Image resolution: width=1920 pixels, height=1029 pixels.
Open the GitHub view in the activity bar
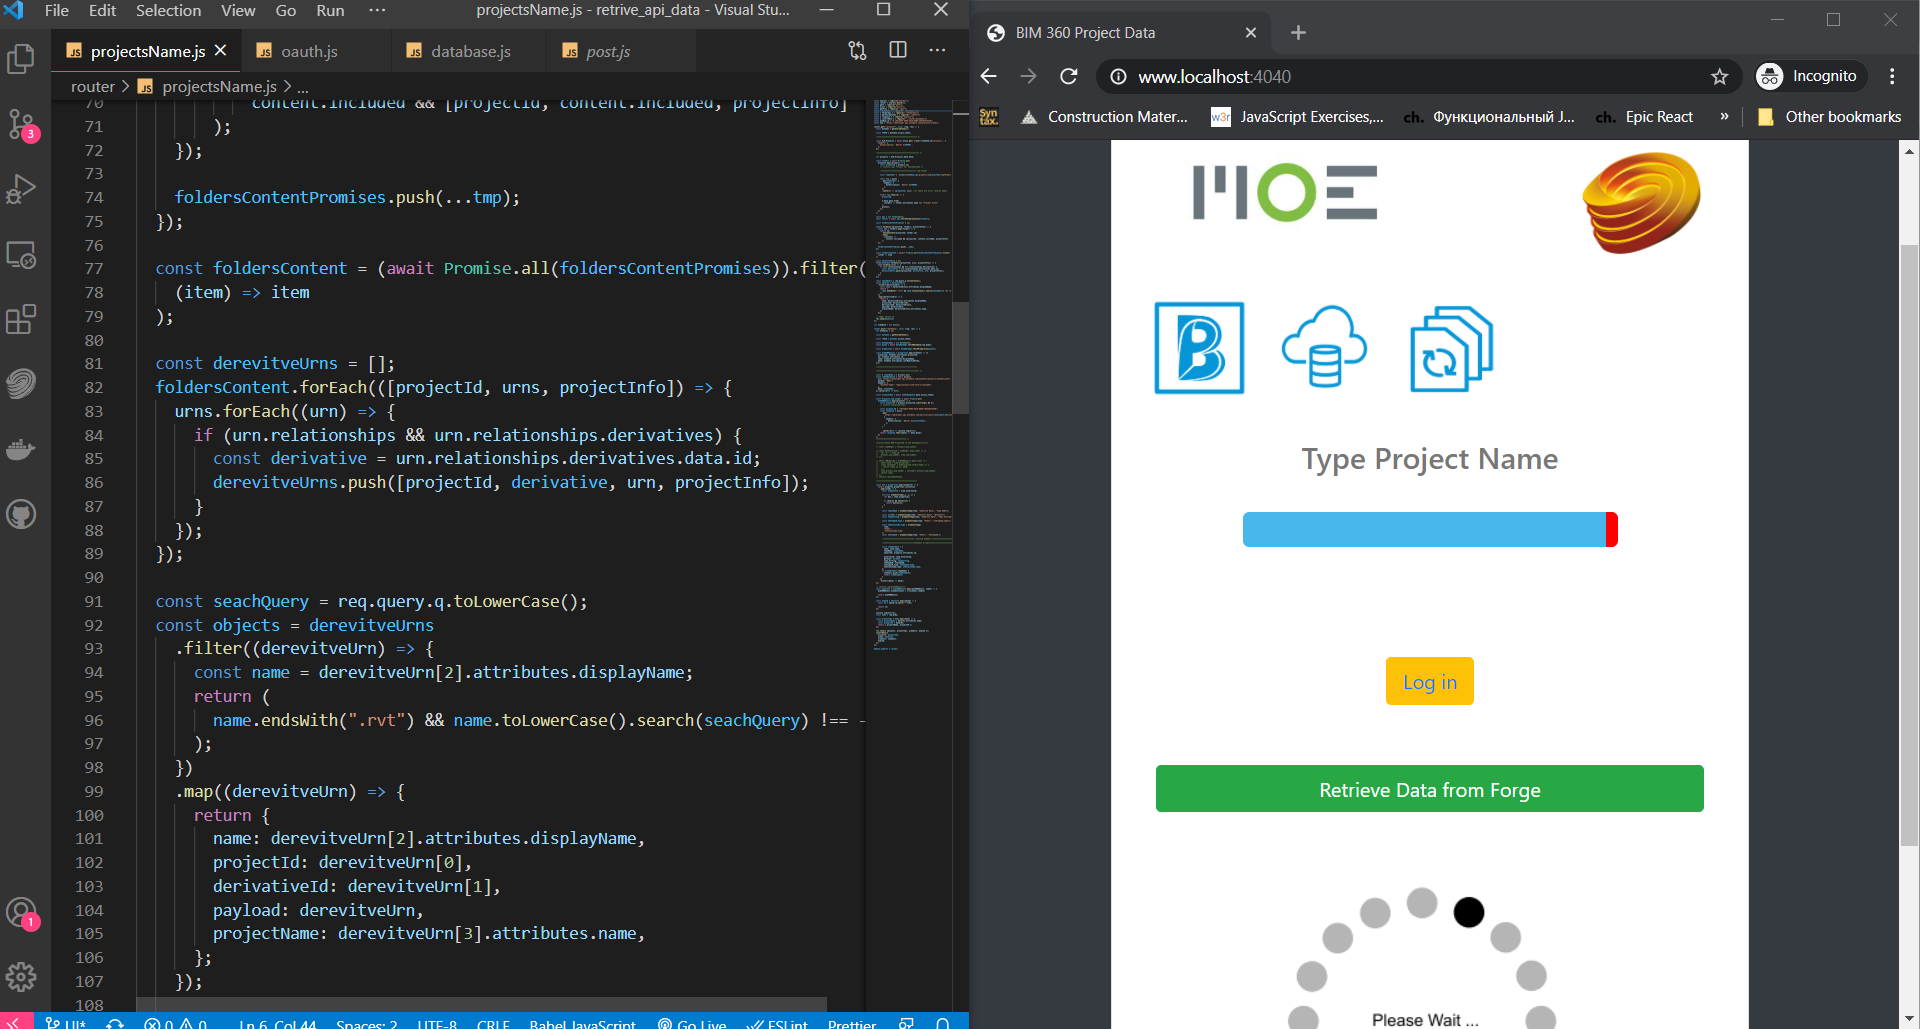point(21,514)
